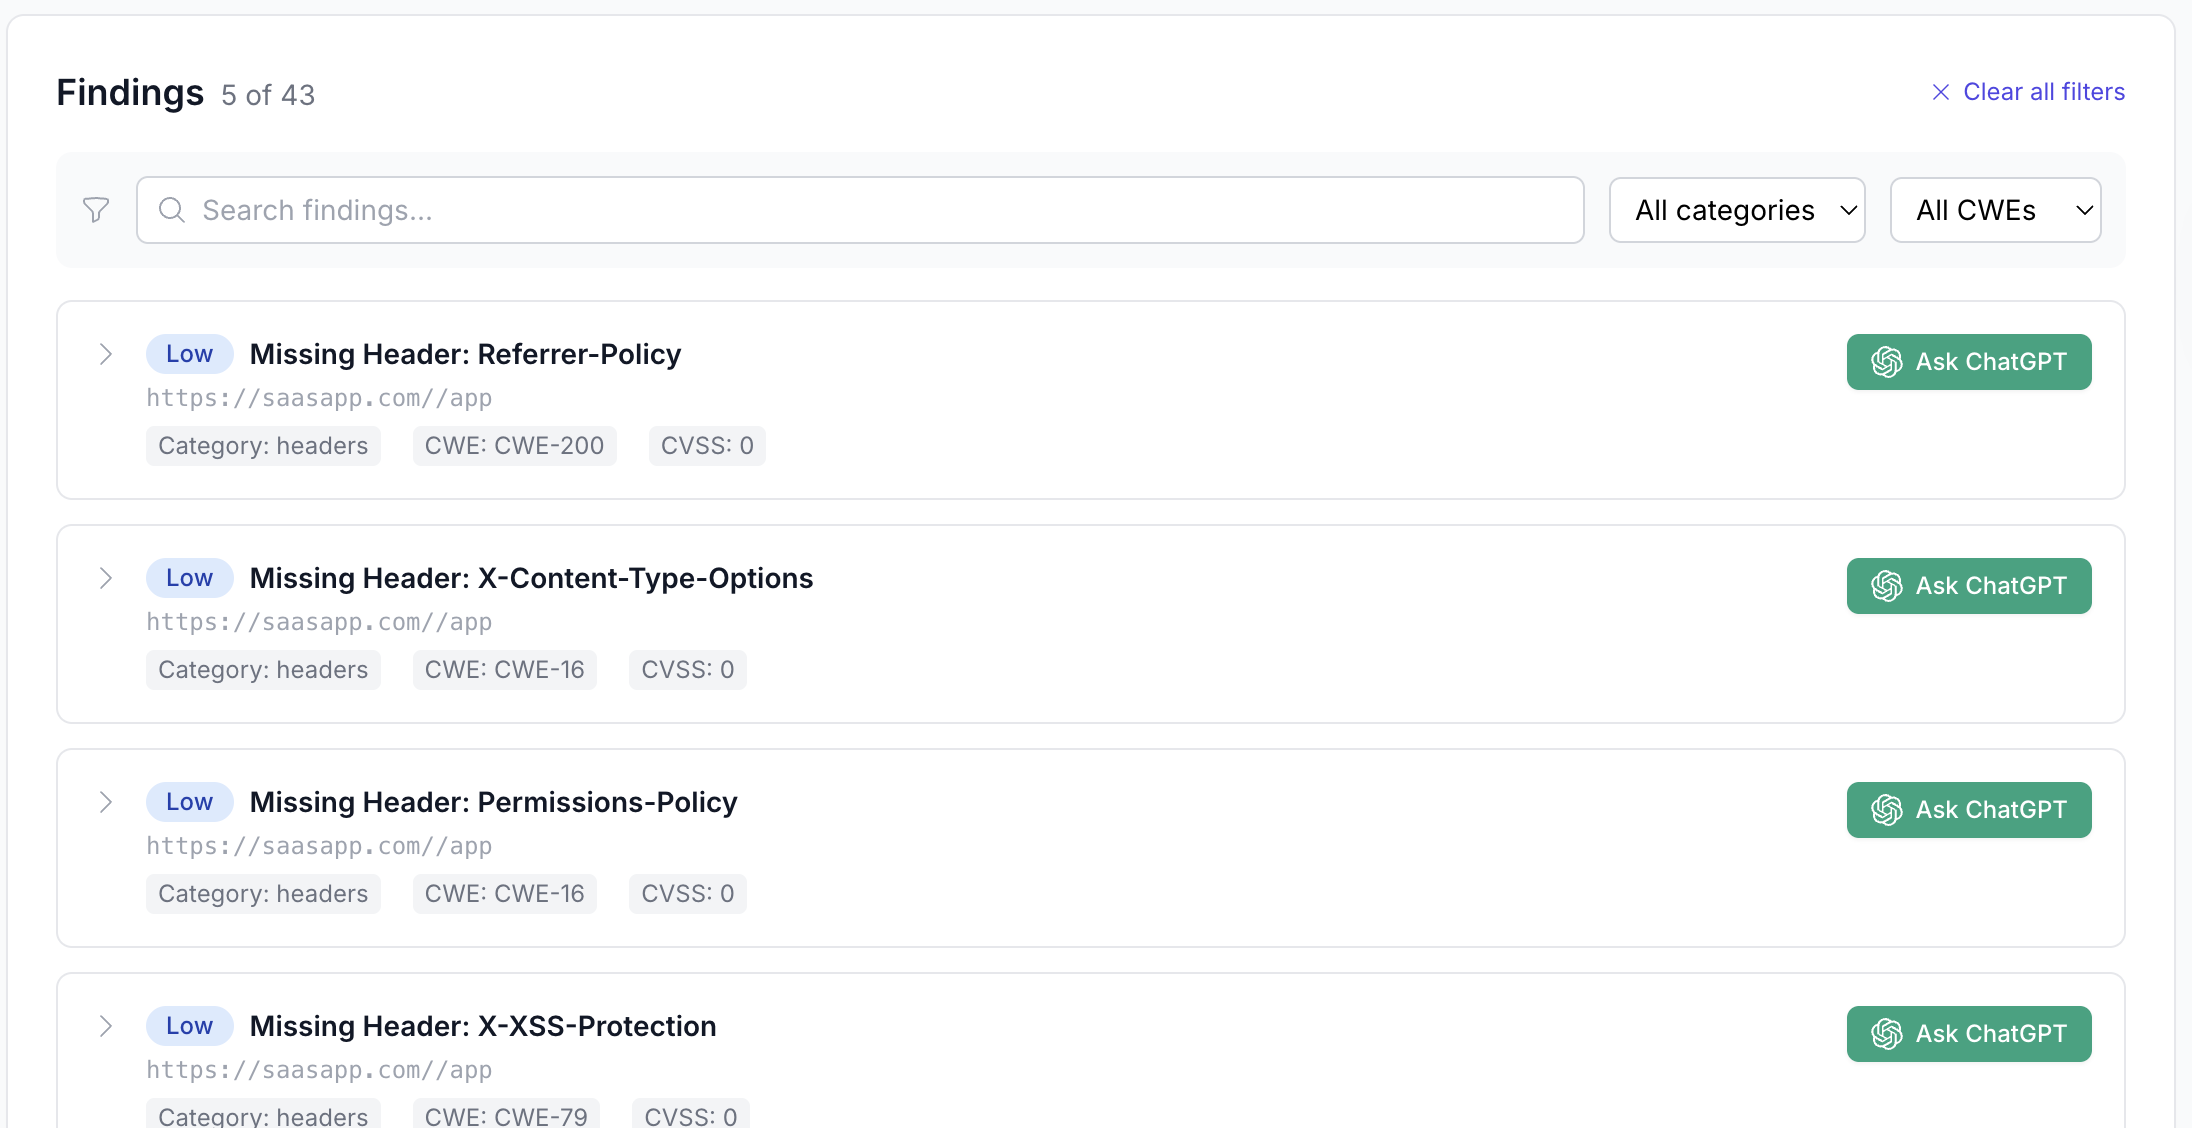Screen dimensions: 2192x1128
Task: Click the URL under Permissions-Policy finding
Action: click(319, 846)
